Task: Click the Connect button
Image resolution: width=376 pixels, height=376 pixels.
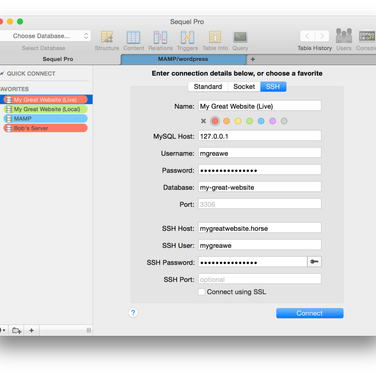Action: click(310, 313)
